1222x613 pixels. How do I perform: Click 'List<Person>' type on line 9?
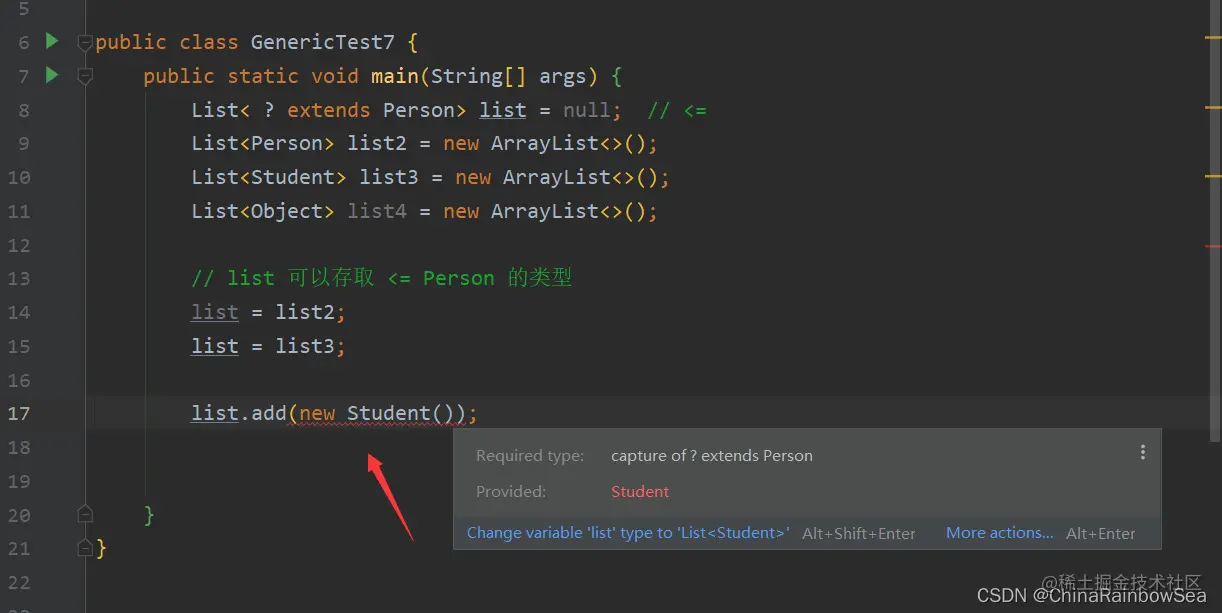(x=263, y=144)
